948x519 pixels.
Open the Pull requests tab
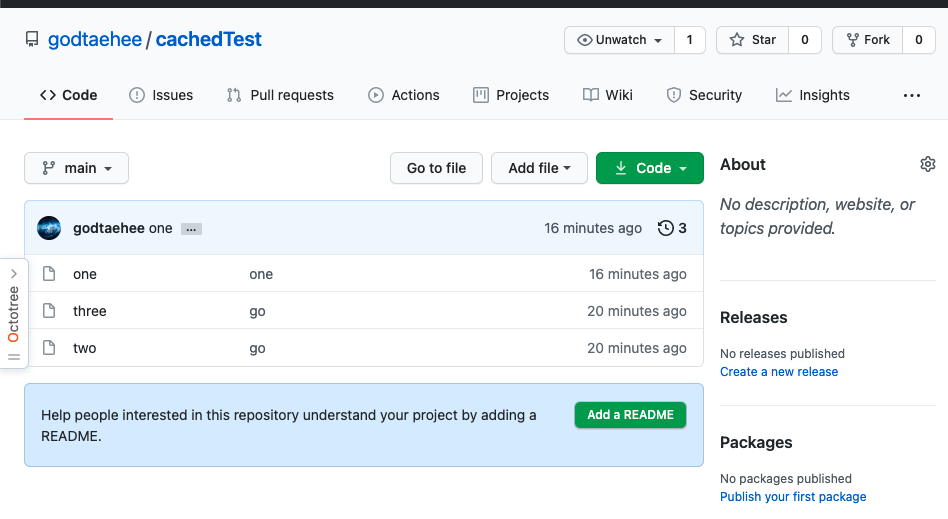point(280,95)
